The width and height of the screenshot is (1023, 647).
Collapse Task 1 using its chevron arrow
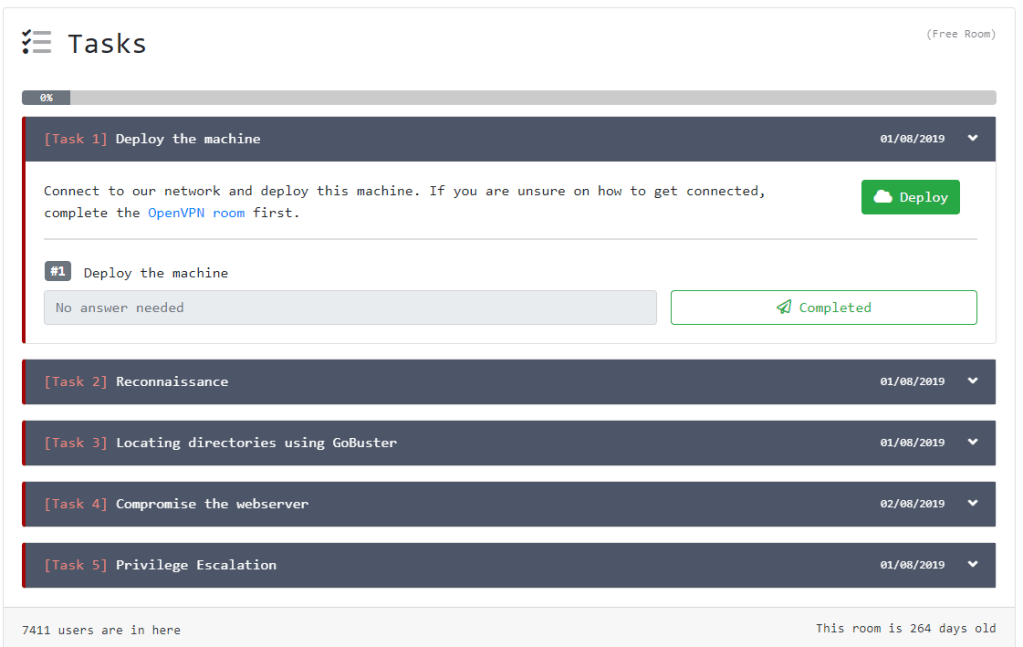click(x=972, y=139)
